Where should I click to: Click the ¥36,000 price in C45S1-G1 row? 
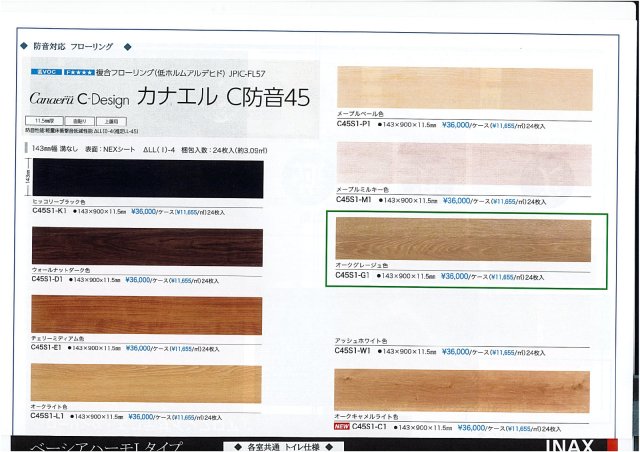[x=455, y=276]
